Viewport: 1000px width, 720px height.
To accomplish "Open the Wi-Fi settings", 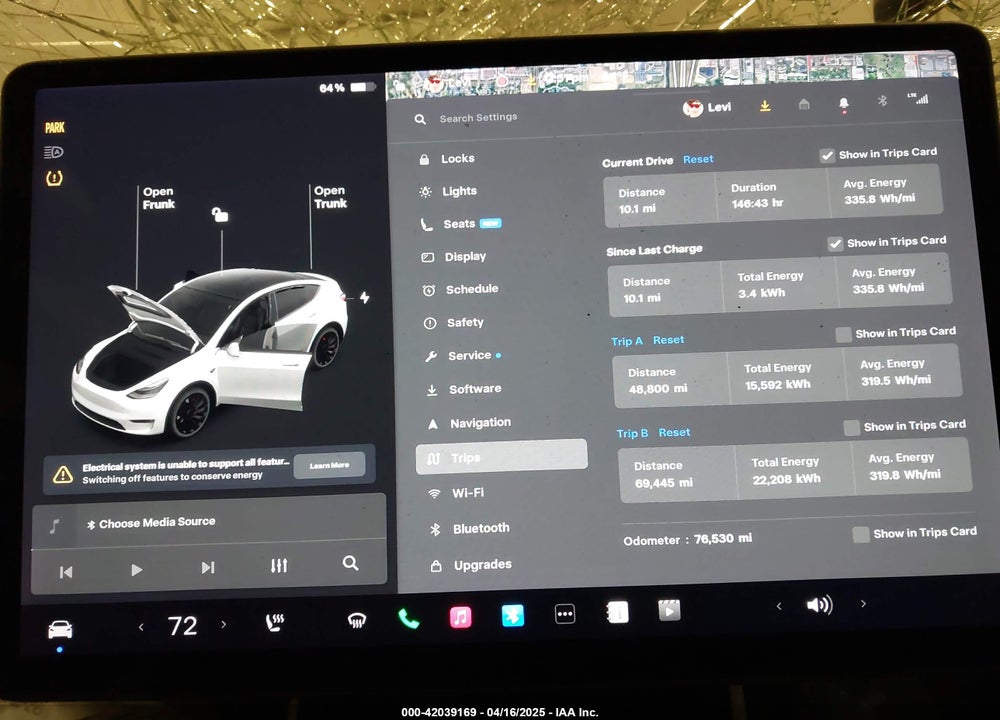I will click(x=456, y=493).
